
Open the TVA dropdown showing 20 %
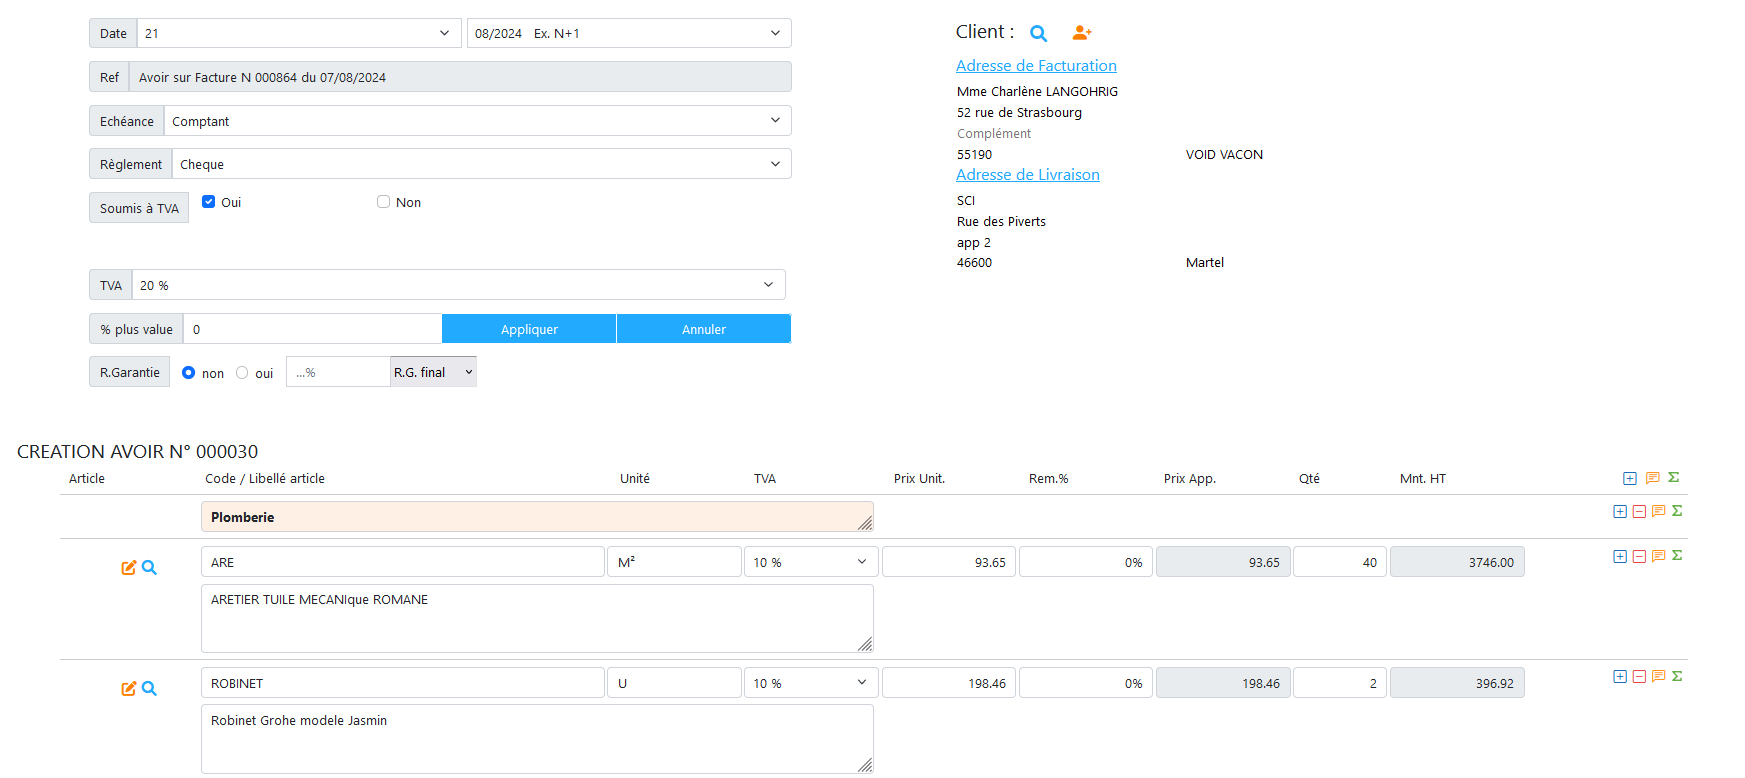(x=459, y=285)
